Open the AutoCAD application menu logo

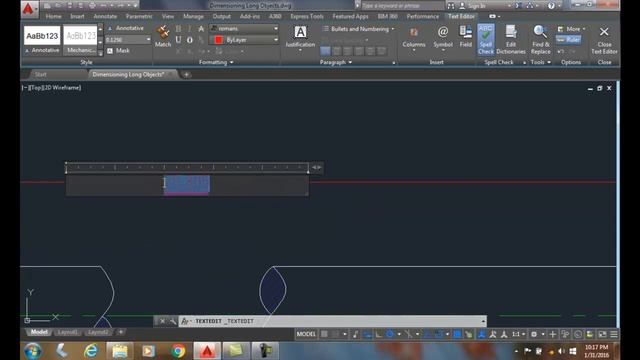[29, 9]
